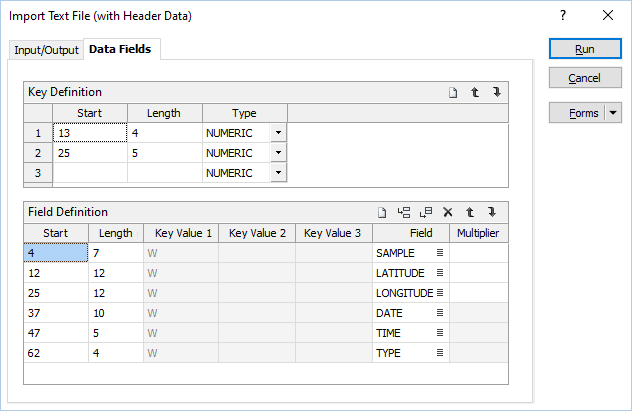
Task: Click Key Value 2 cell in LATITUDE row
Action: pyautogui.click(x=257, y=273)
